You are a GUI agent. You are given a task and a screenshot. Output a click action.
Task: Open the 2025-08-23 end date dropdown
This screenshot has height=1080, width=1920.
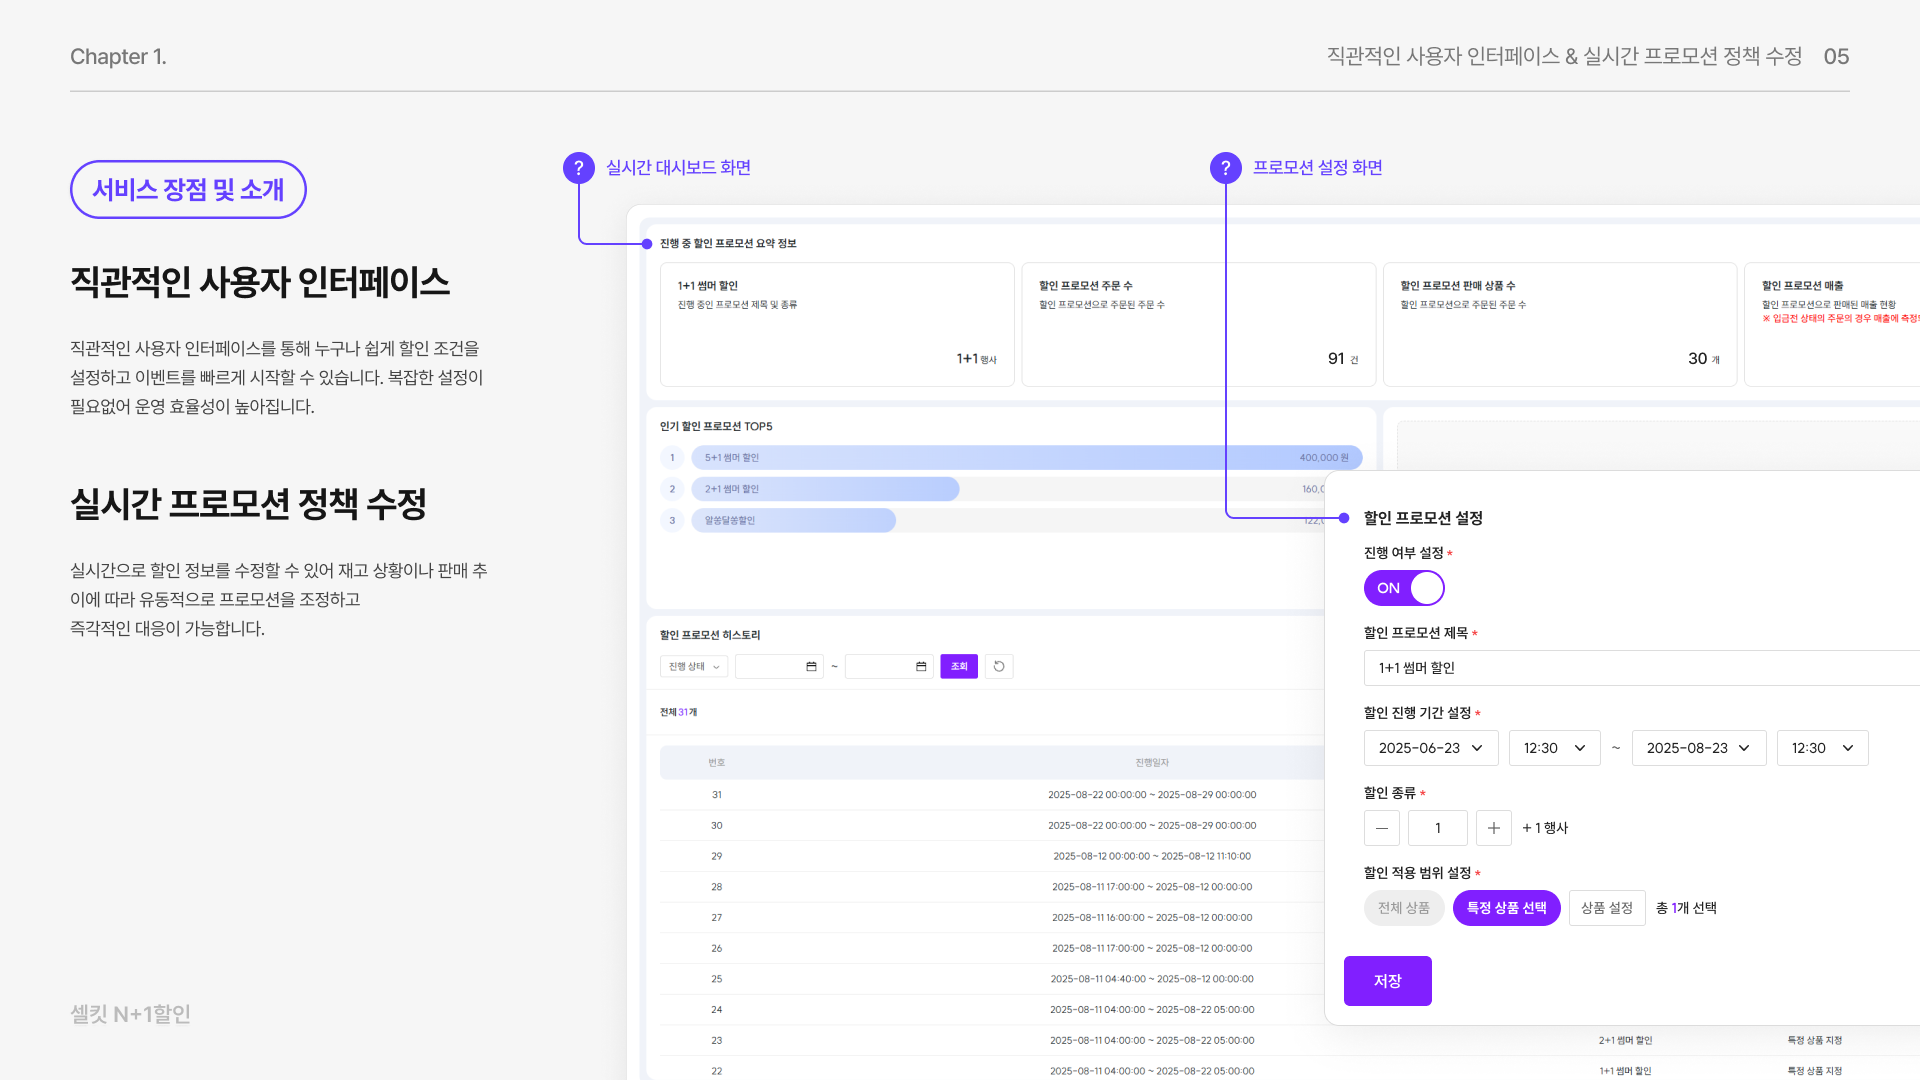coord(1698,748)
